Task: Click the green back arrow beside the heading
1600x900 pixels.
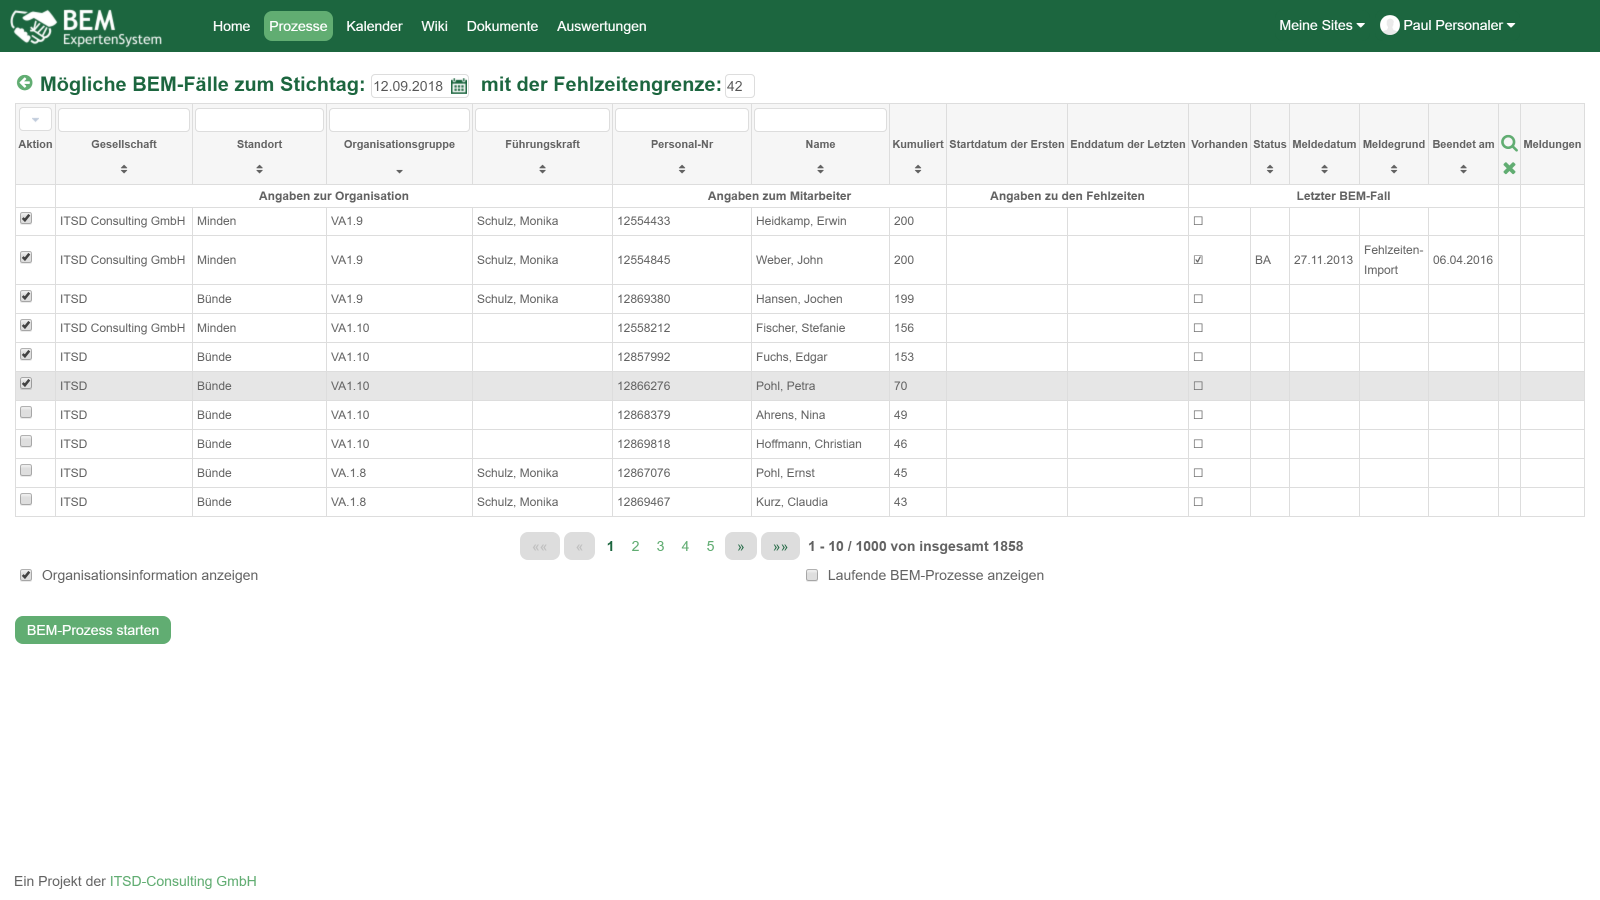Action: pos(25,83)
